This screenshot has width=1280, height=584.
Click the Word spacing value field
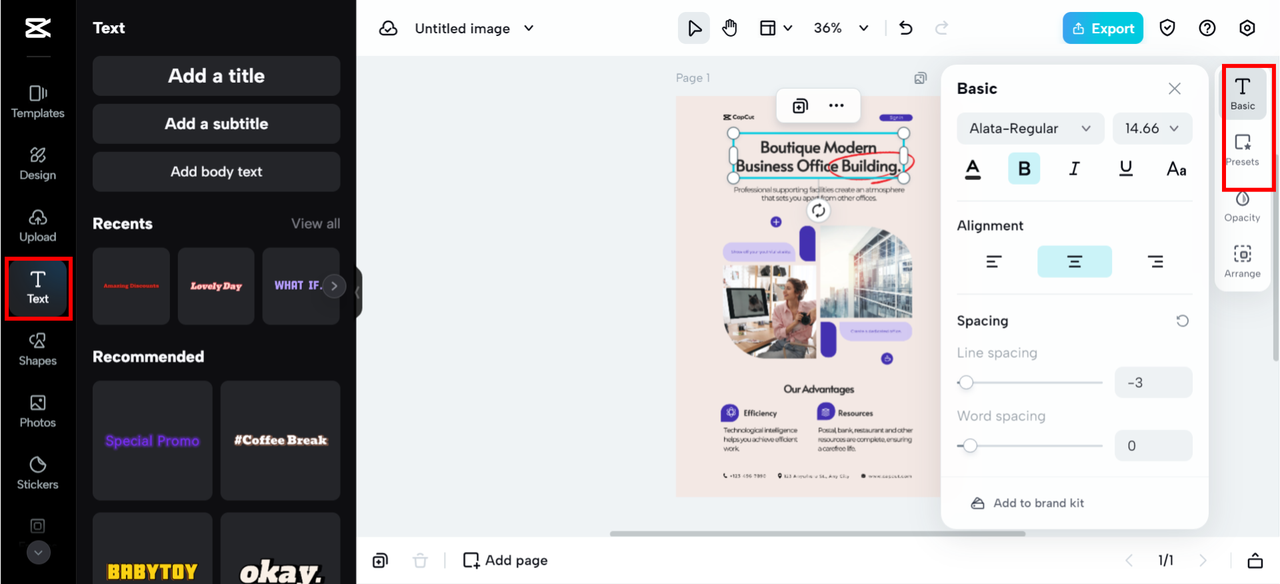[1153, 446]
